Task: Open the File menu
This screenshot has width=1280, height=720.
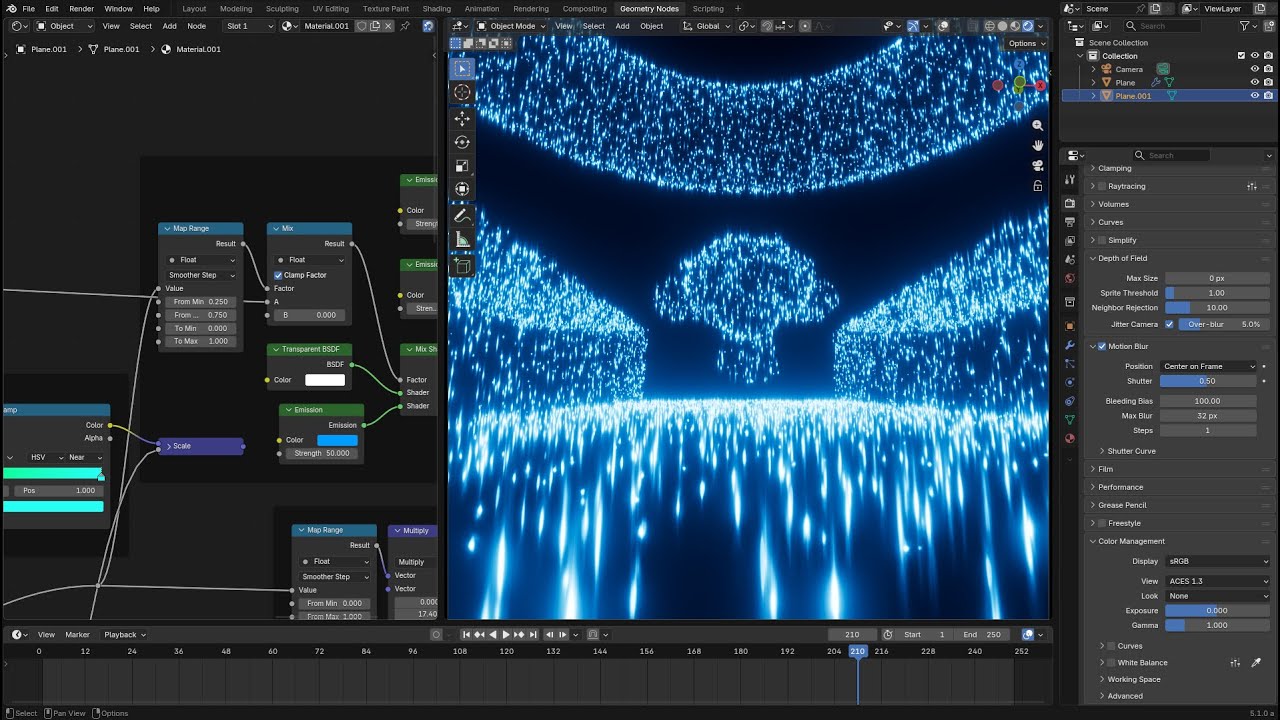Action: coord(28,8)
